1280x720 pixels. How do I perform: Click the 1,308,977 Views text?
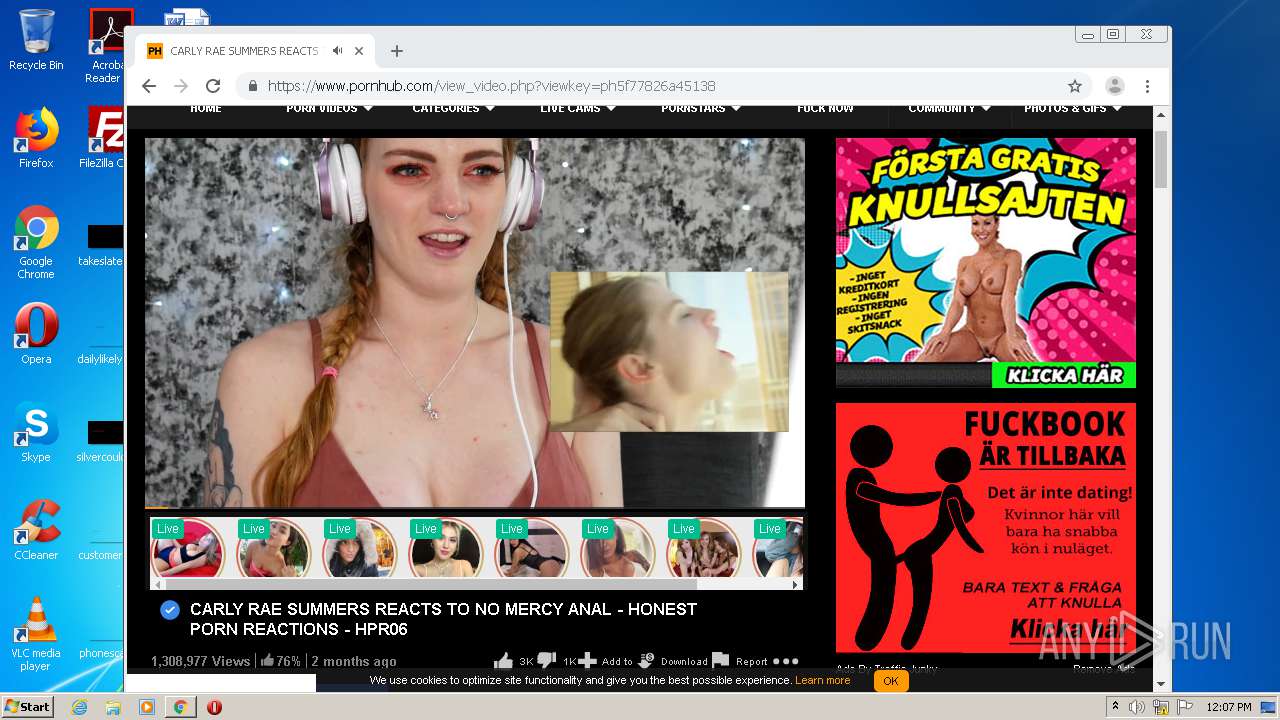point(202,661)
